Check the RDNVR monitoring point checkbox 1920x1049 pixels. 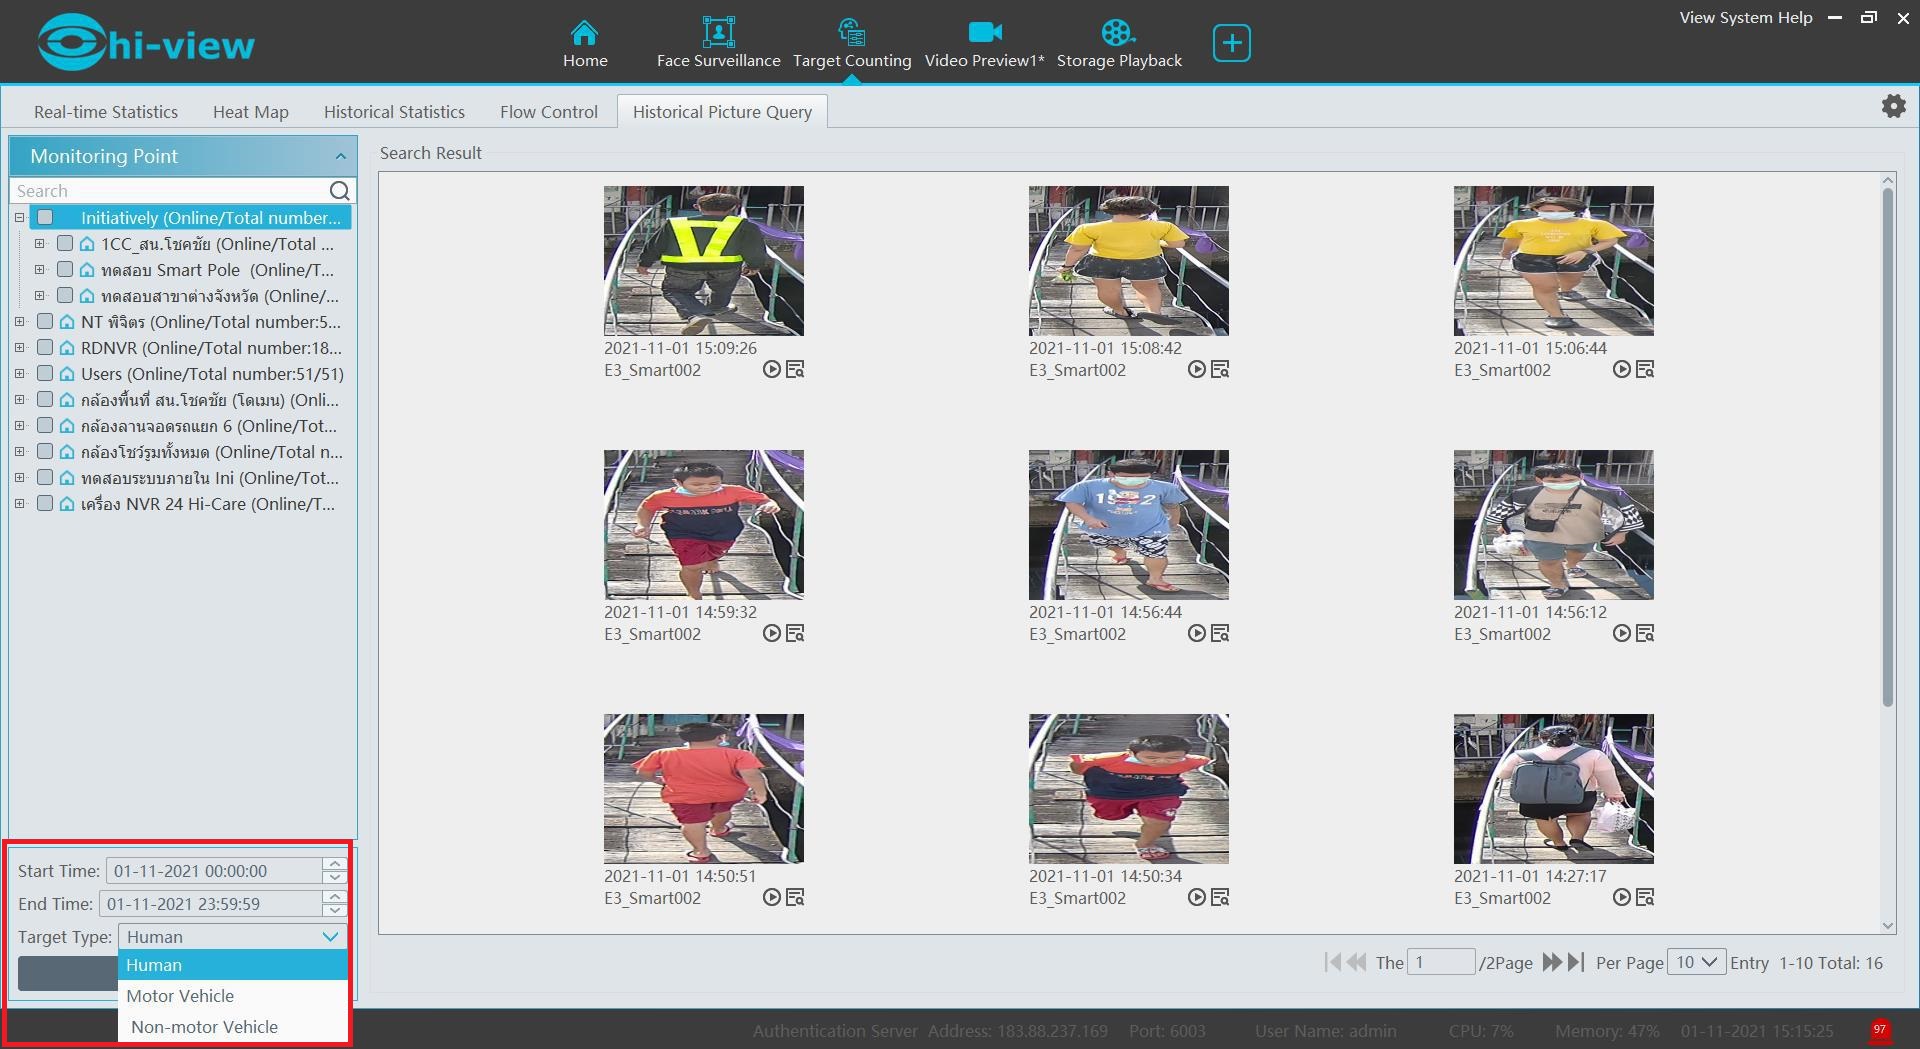(x=45, y=348)
